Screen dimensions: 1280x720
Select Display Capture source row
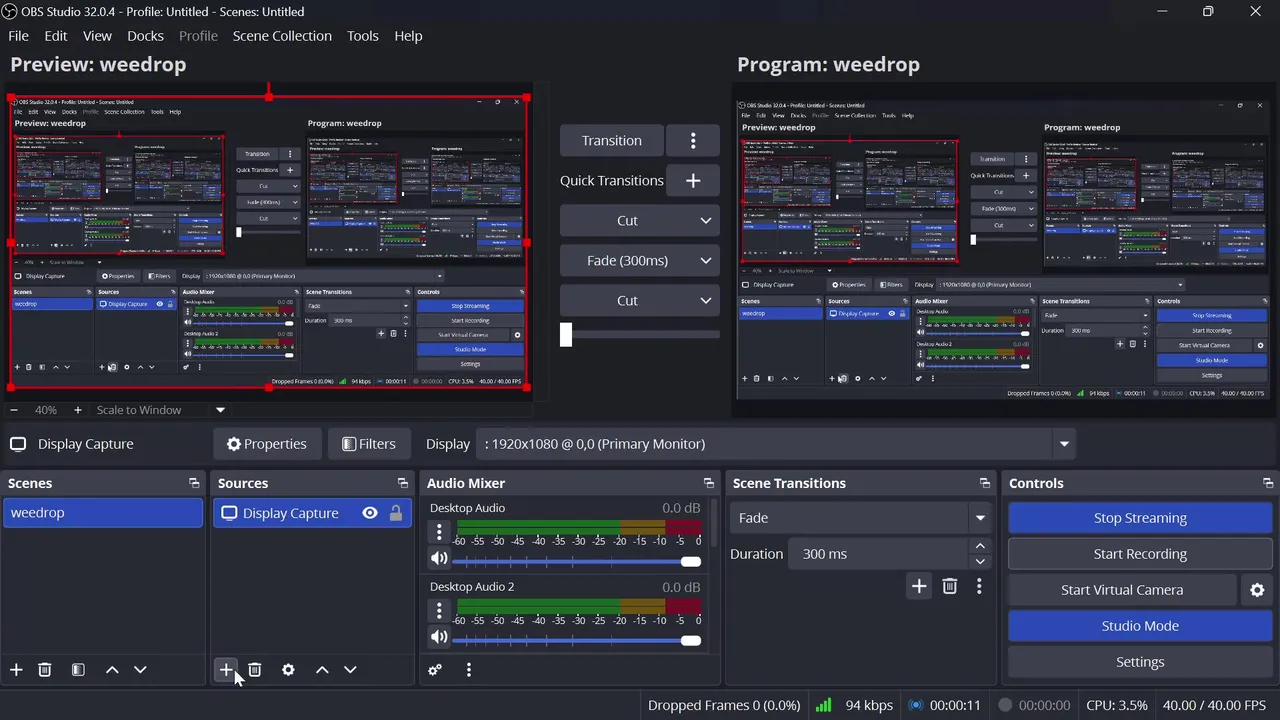(x=313, y=513)
